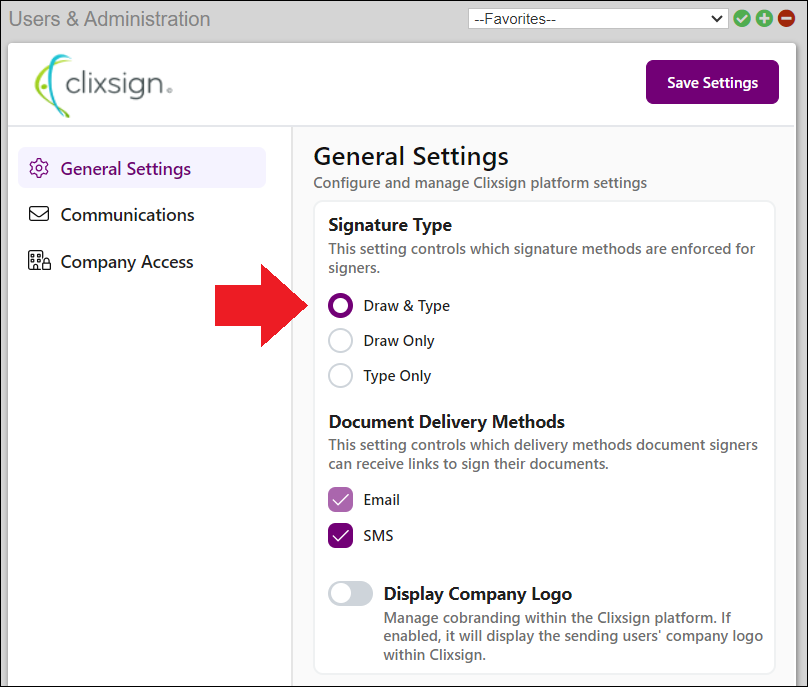The width and height of the screenshot is (808, 687).
Task: Click the Communications envelope icon
Action: click(39, 215)
